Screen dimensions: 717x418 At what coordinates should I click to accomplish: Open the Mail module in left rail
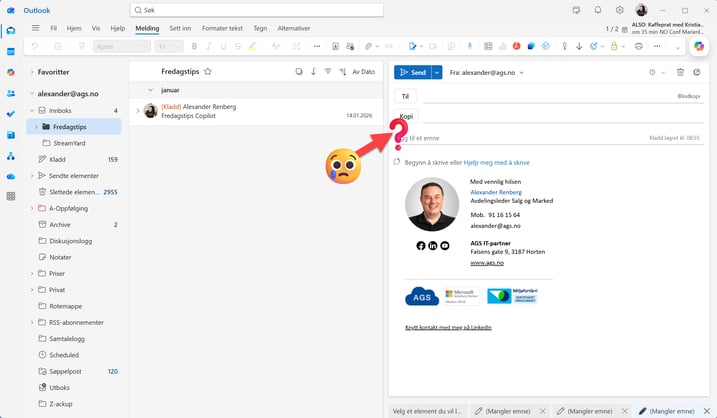[x=11, y=31]
